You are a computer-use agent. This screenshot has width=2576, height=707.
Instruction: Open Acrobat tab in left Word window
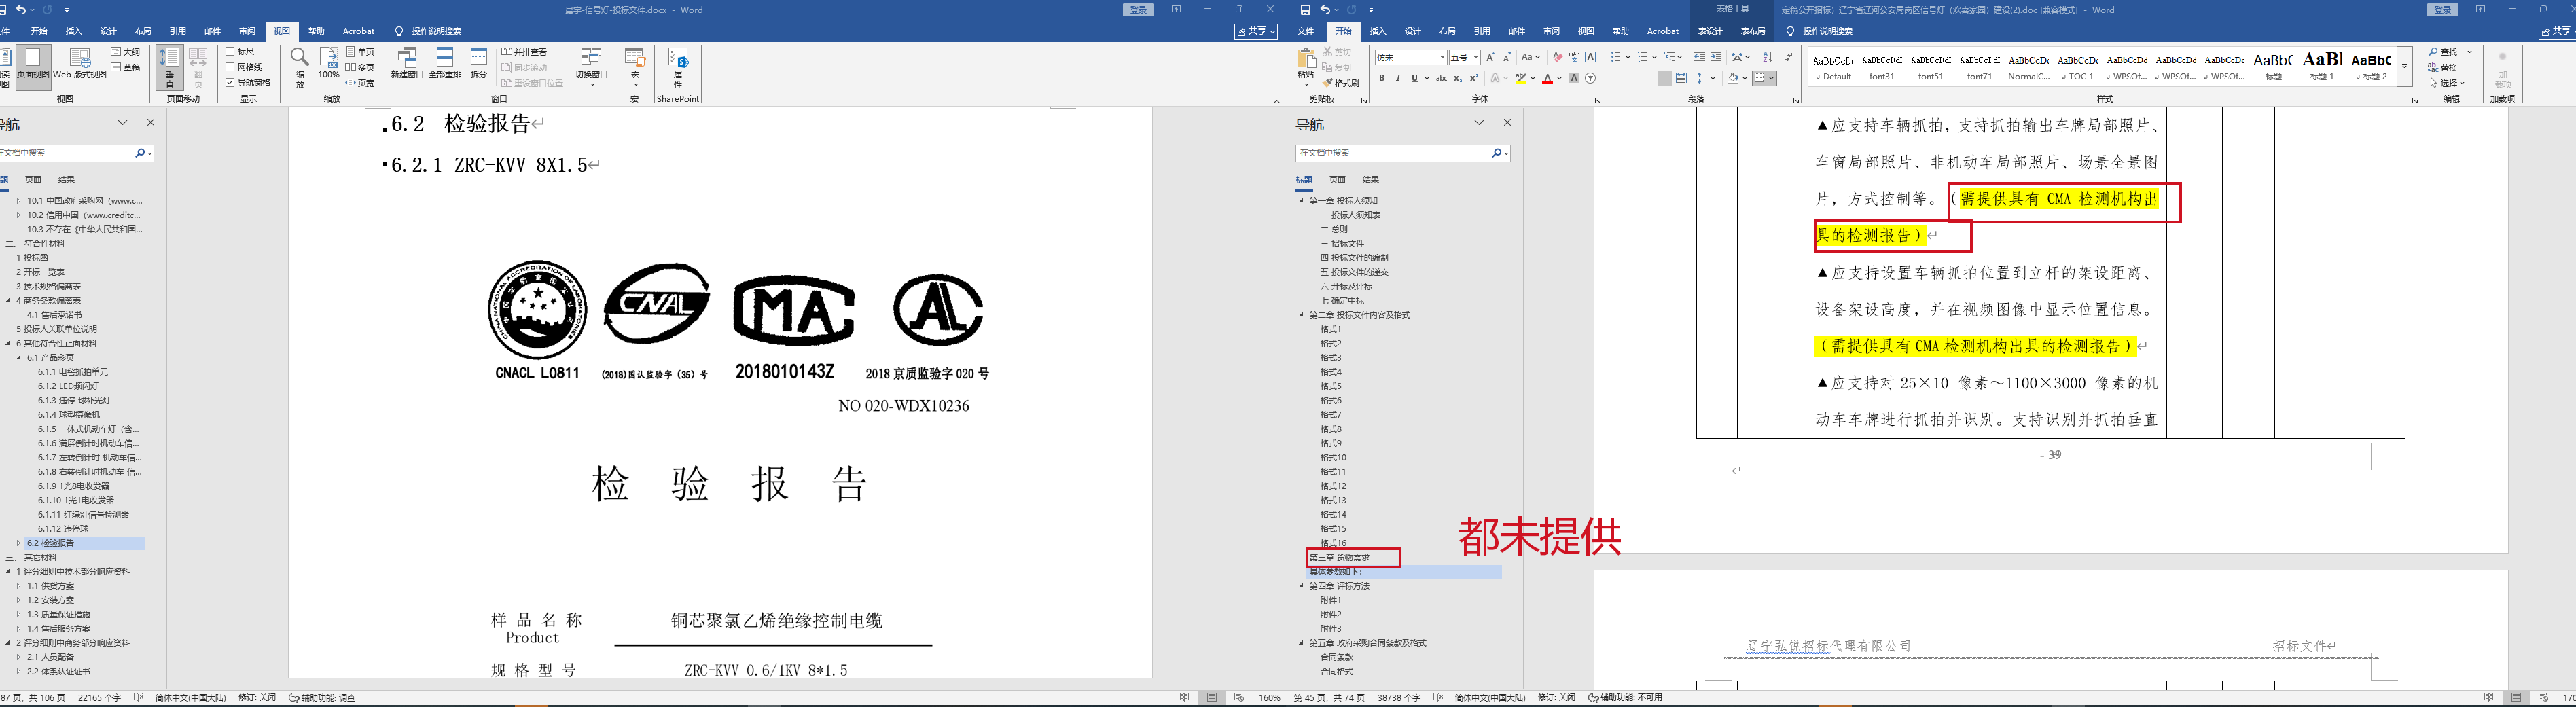[x=359, y=31]
